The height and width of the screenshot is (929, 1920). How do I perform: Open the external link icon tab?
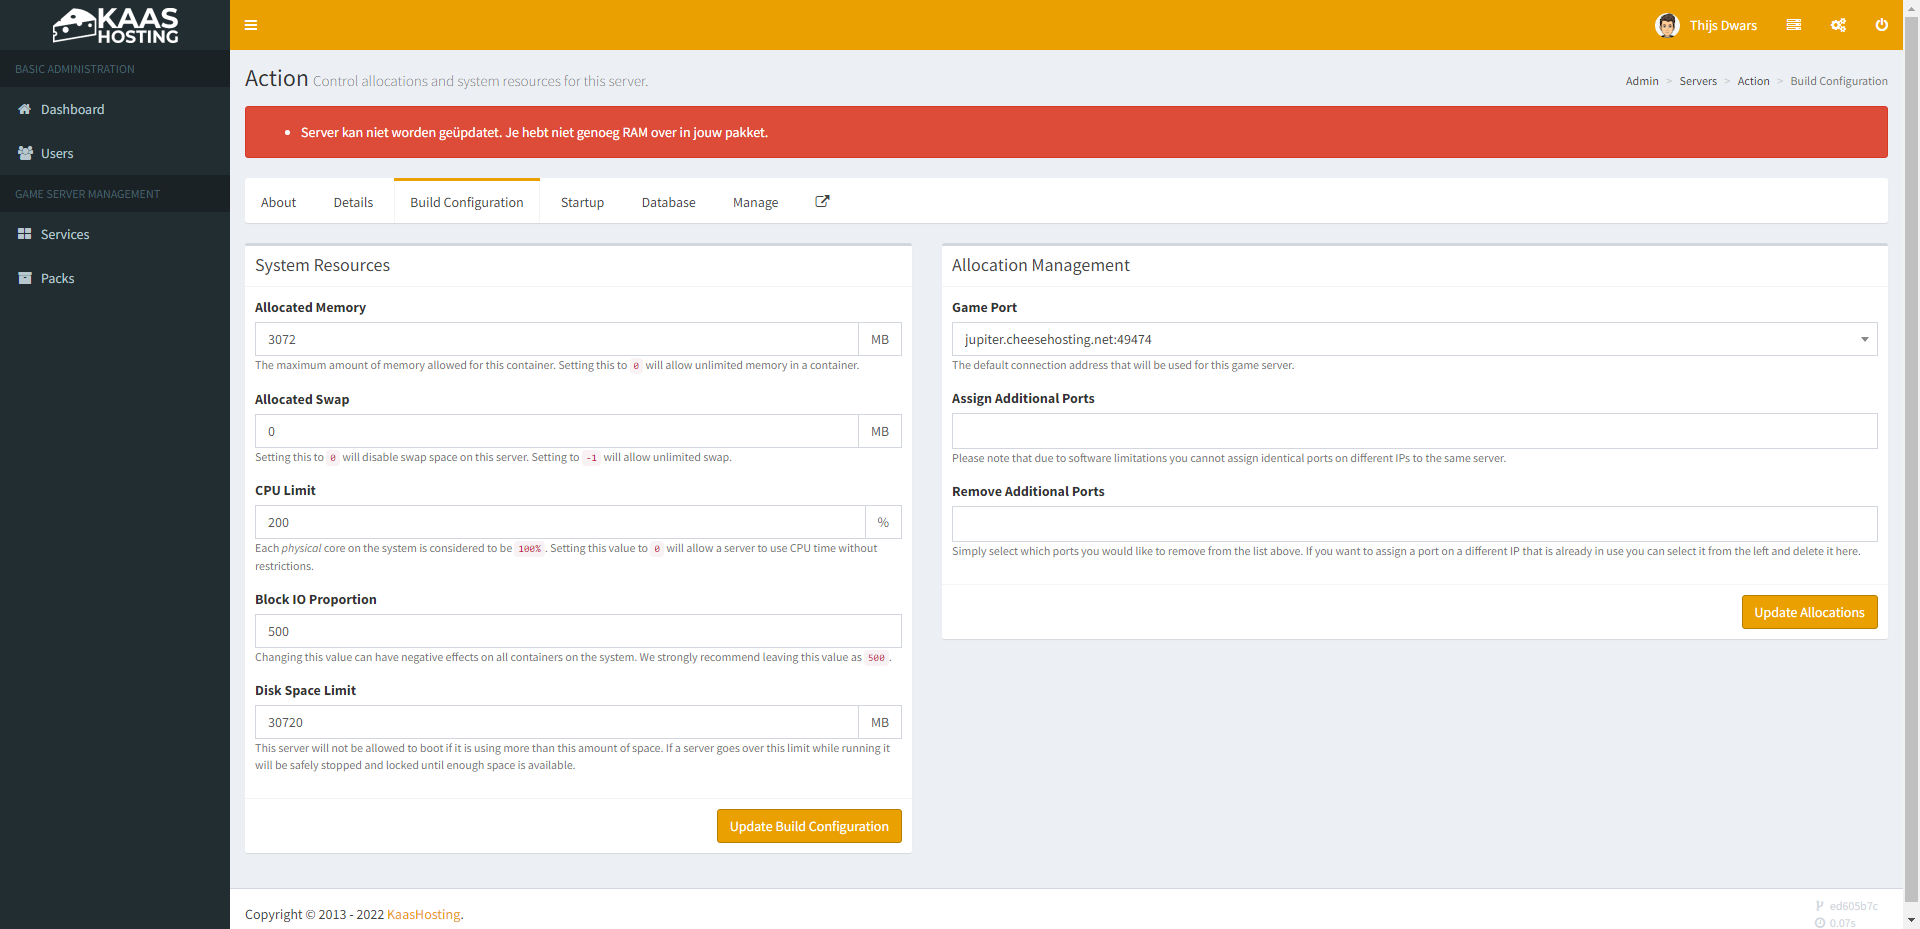coord(822,202)
